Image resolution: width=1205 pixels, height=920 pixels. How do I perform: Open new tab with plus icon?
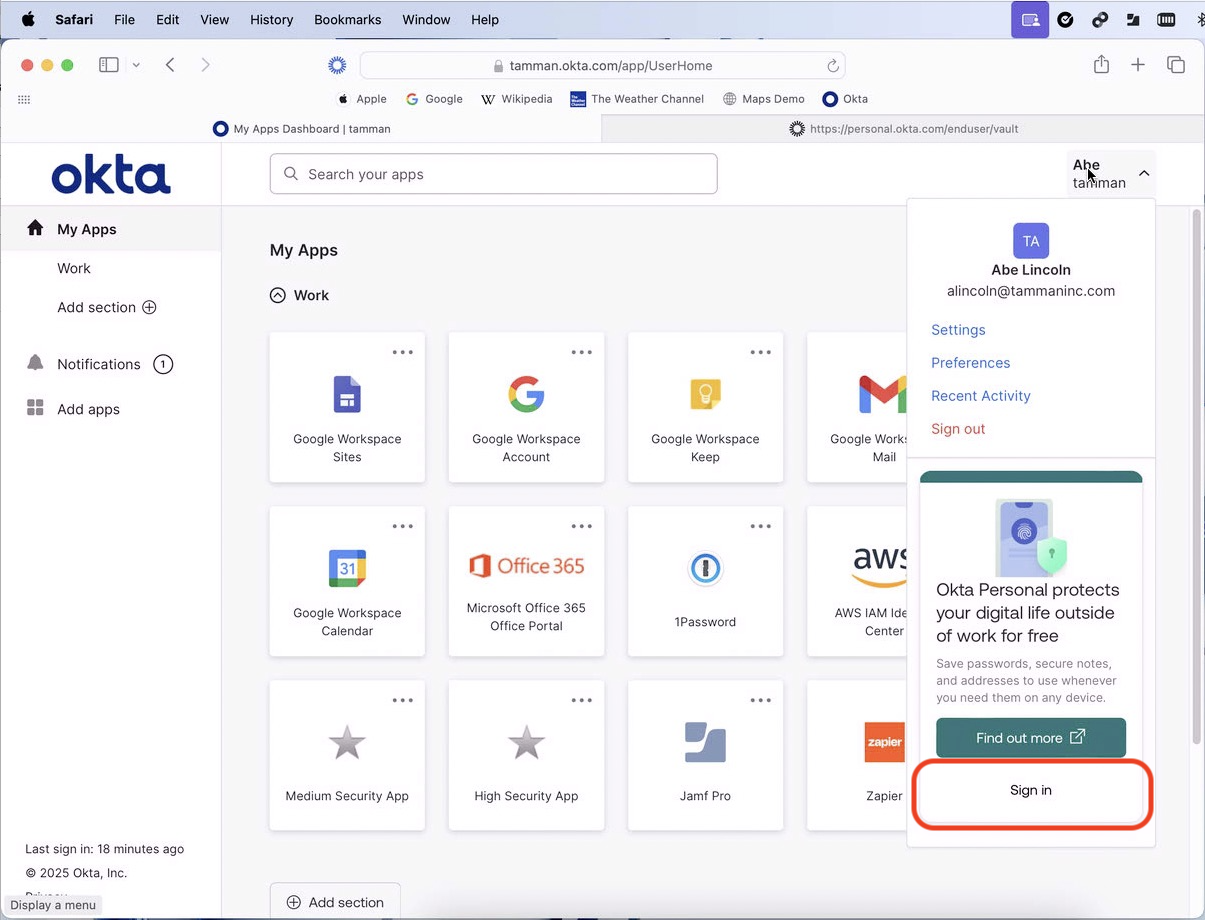click(x=1138, y=65)
